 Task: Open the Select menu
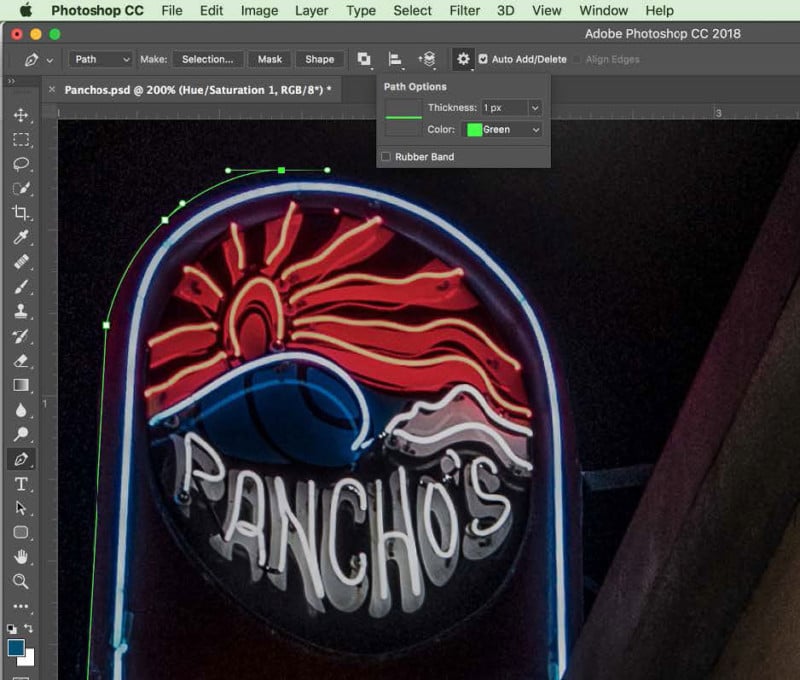tap(412, 11)
